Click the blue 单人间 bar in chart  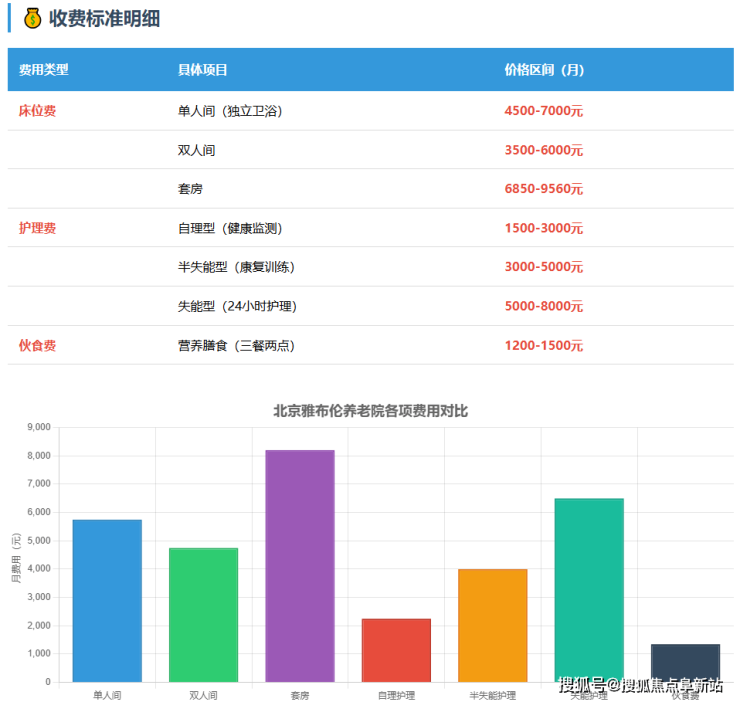tap(107, 600)
